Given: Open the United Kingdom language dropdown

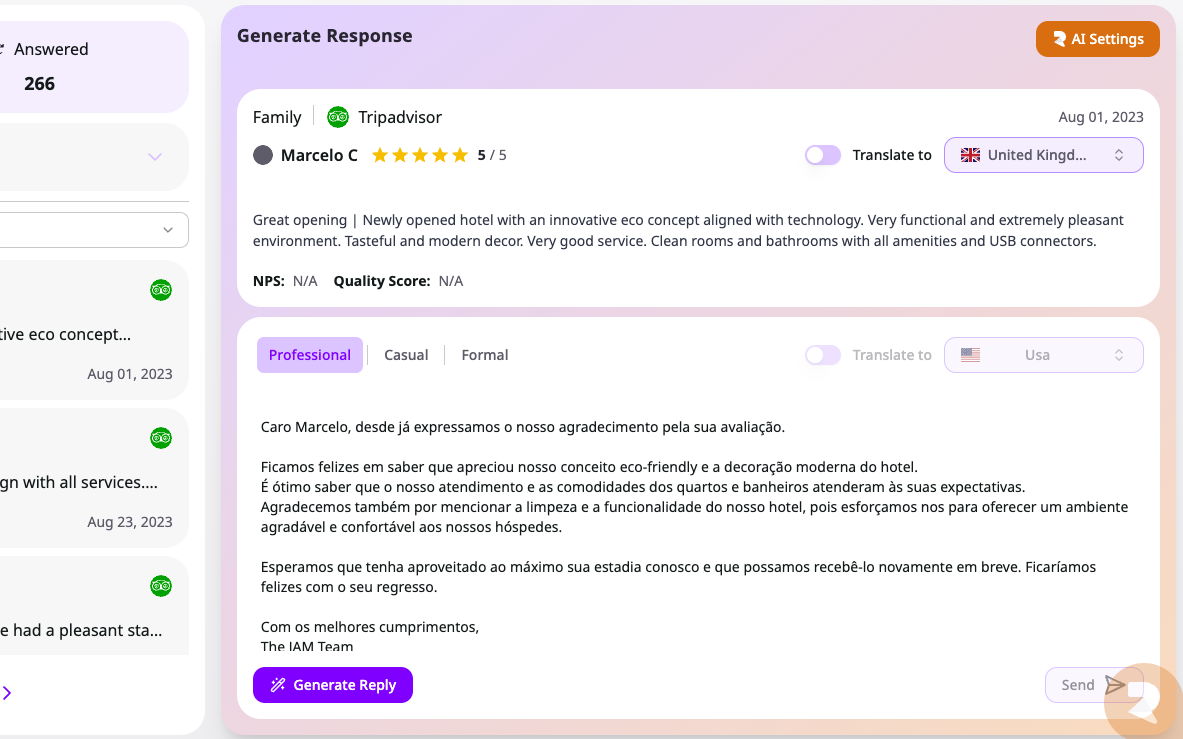Looking at the screenshot, I should (x=1043, y=155).
